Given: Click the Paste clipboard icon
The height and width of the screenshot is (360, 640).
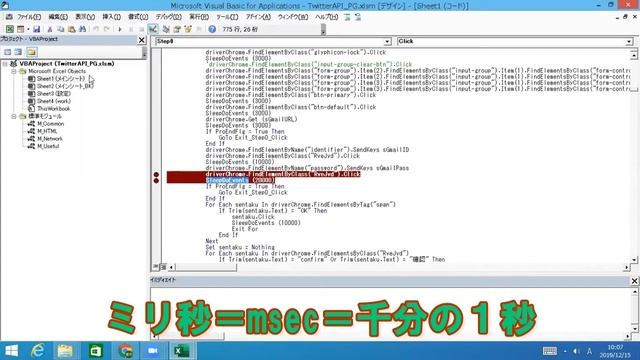Looking at the screenshot, I should 71,29.
